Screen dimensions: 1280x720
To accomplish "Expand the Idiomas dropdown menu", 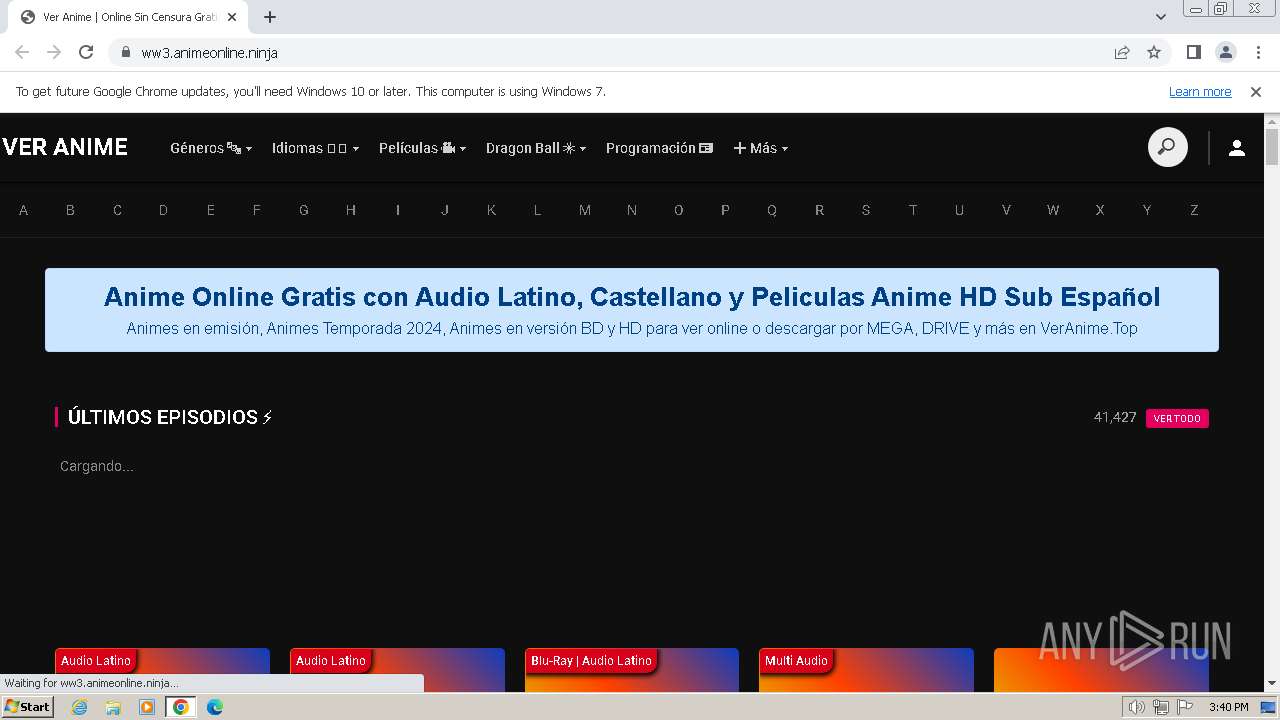I will tap(315, 148).
